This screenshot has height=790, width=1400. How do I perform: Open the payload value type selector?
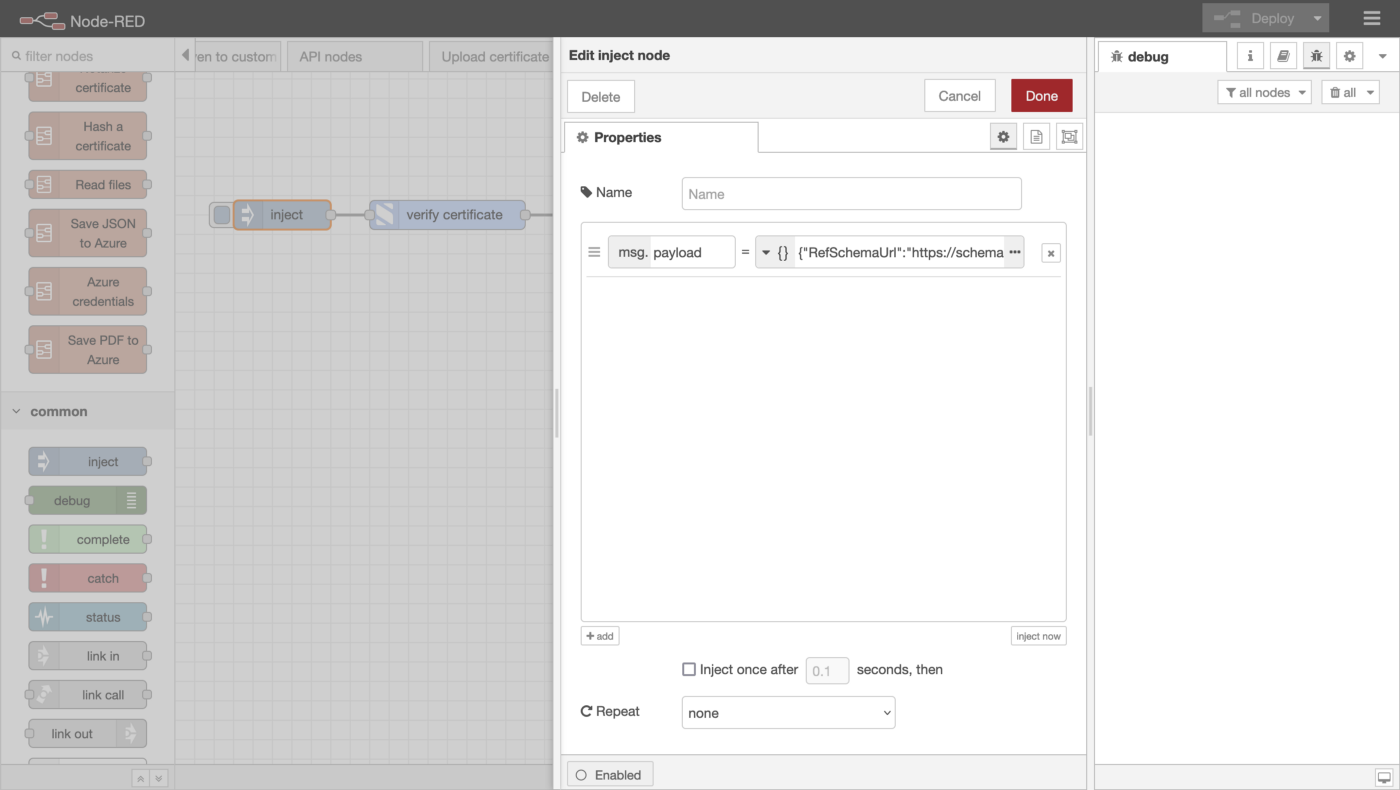[x=774, y=252]
